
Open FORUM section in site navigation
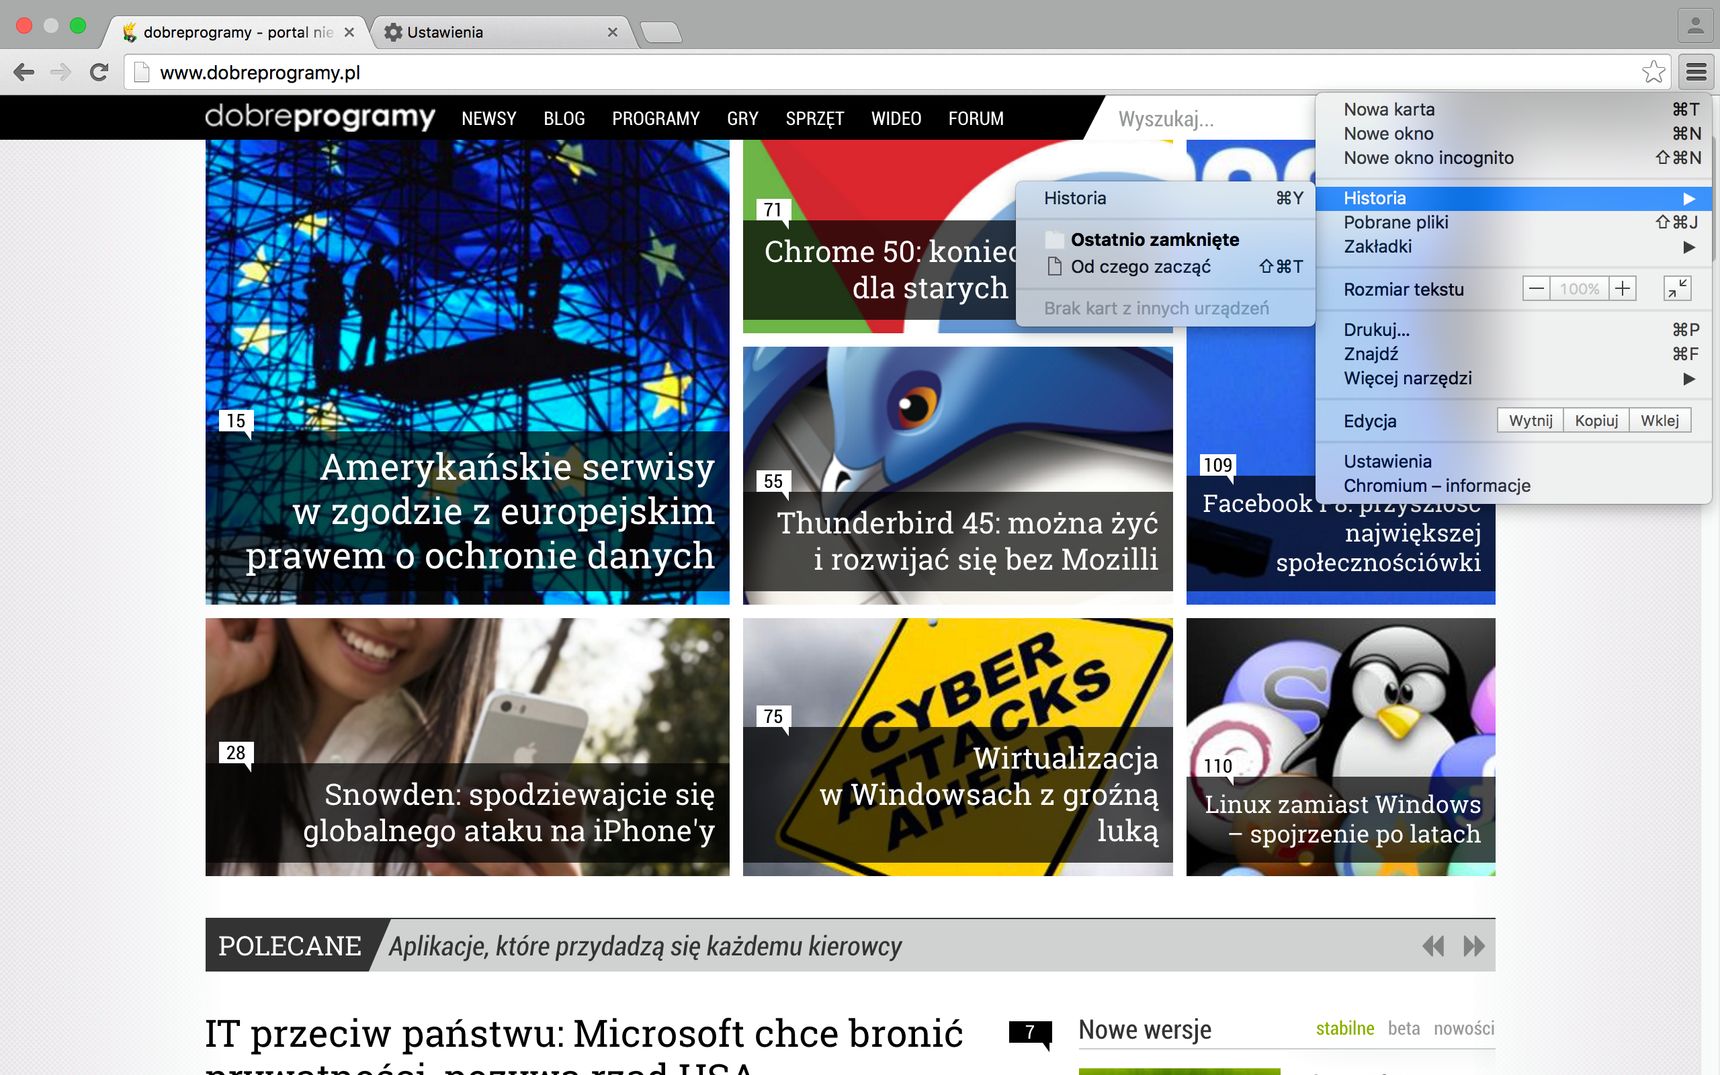coord(976,118)
